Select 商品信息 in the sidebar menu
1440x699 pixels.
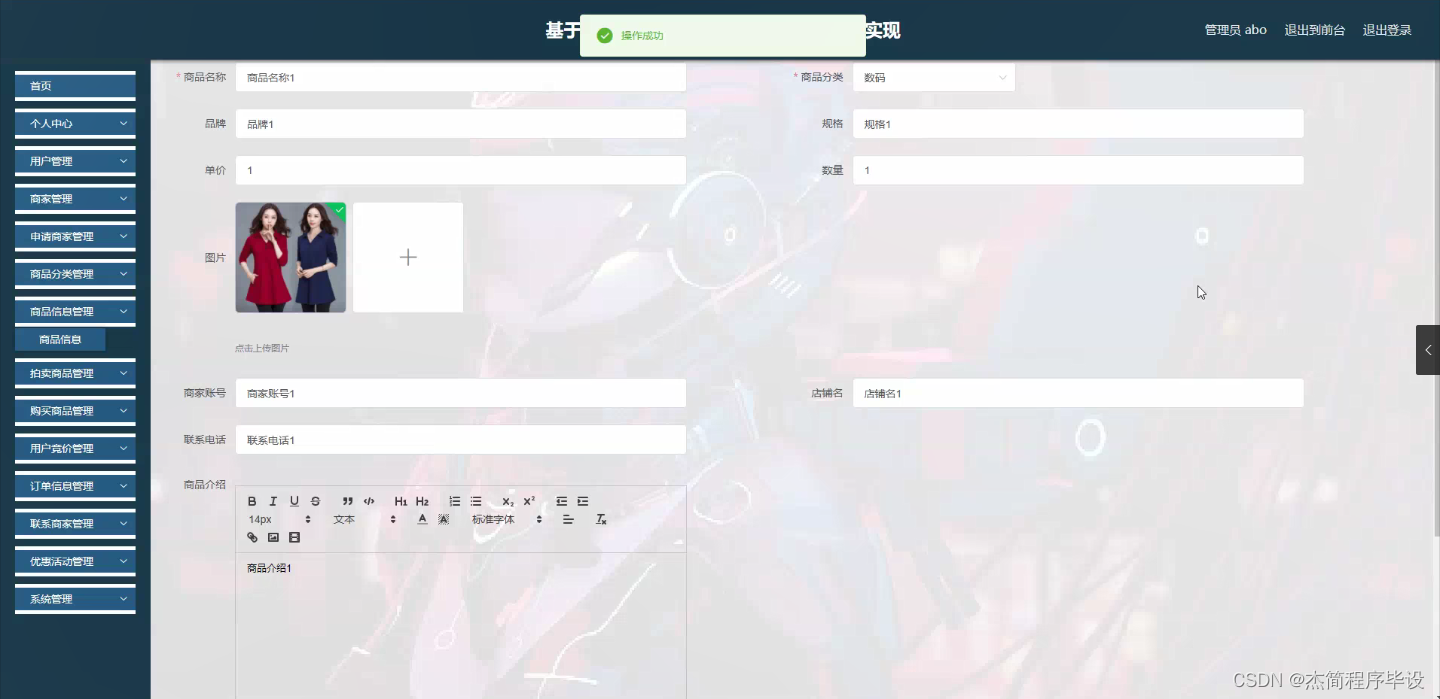coord(60,339)
